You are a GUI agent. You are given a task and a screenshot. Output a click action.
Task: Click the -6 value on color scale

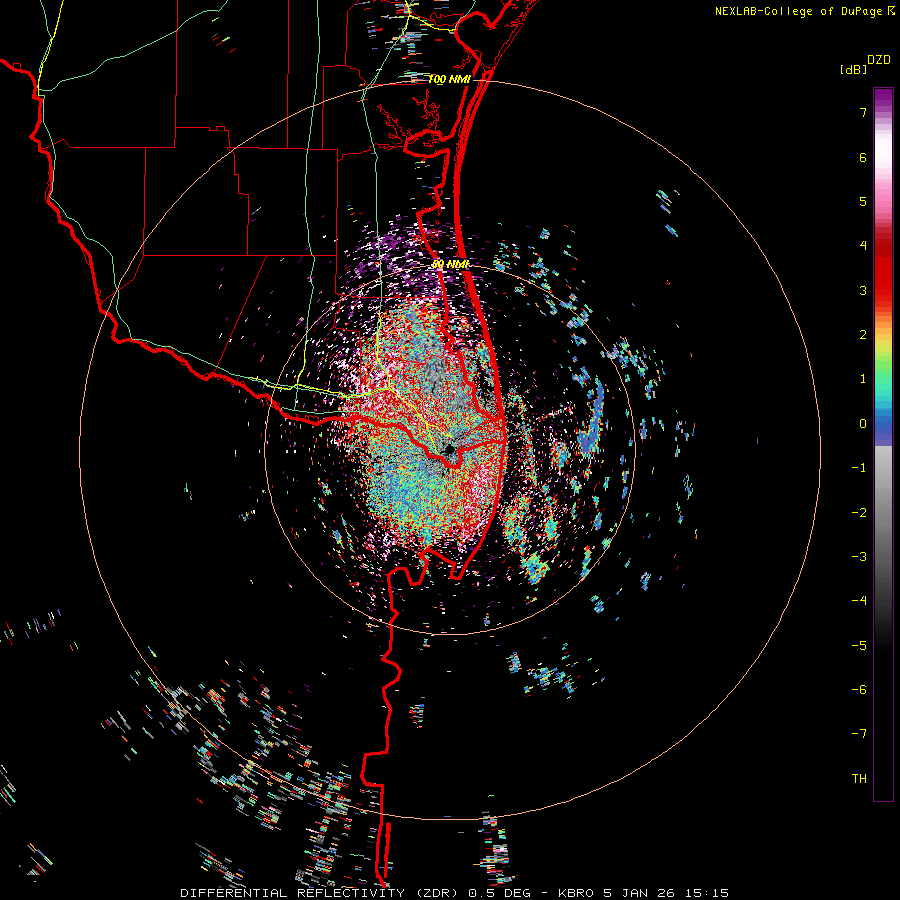859,690
